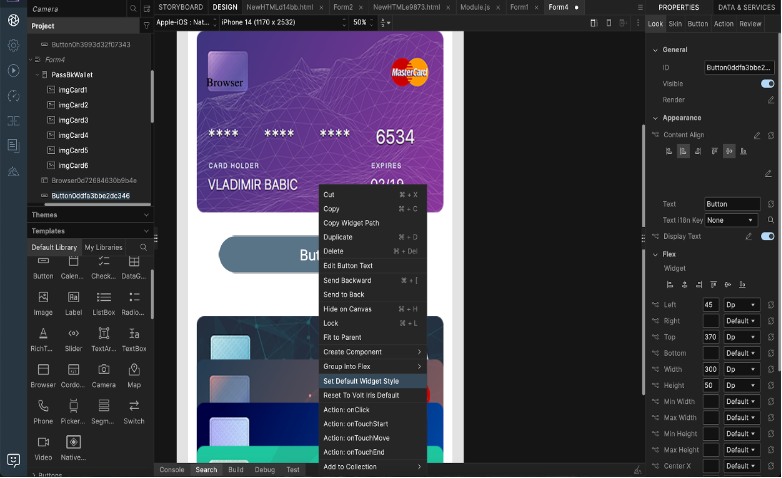Select the PickerView widget in library
Image resolution: width=782 pixels, height=478 pixels.
click(x=73, y=412)
